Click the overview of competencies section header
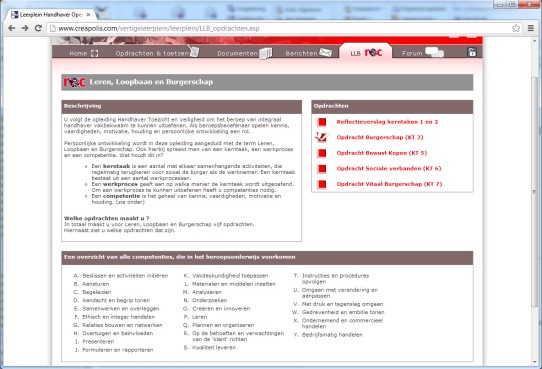Viewport: 542px width, 369px height. (267, 258)
